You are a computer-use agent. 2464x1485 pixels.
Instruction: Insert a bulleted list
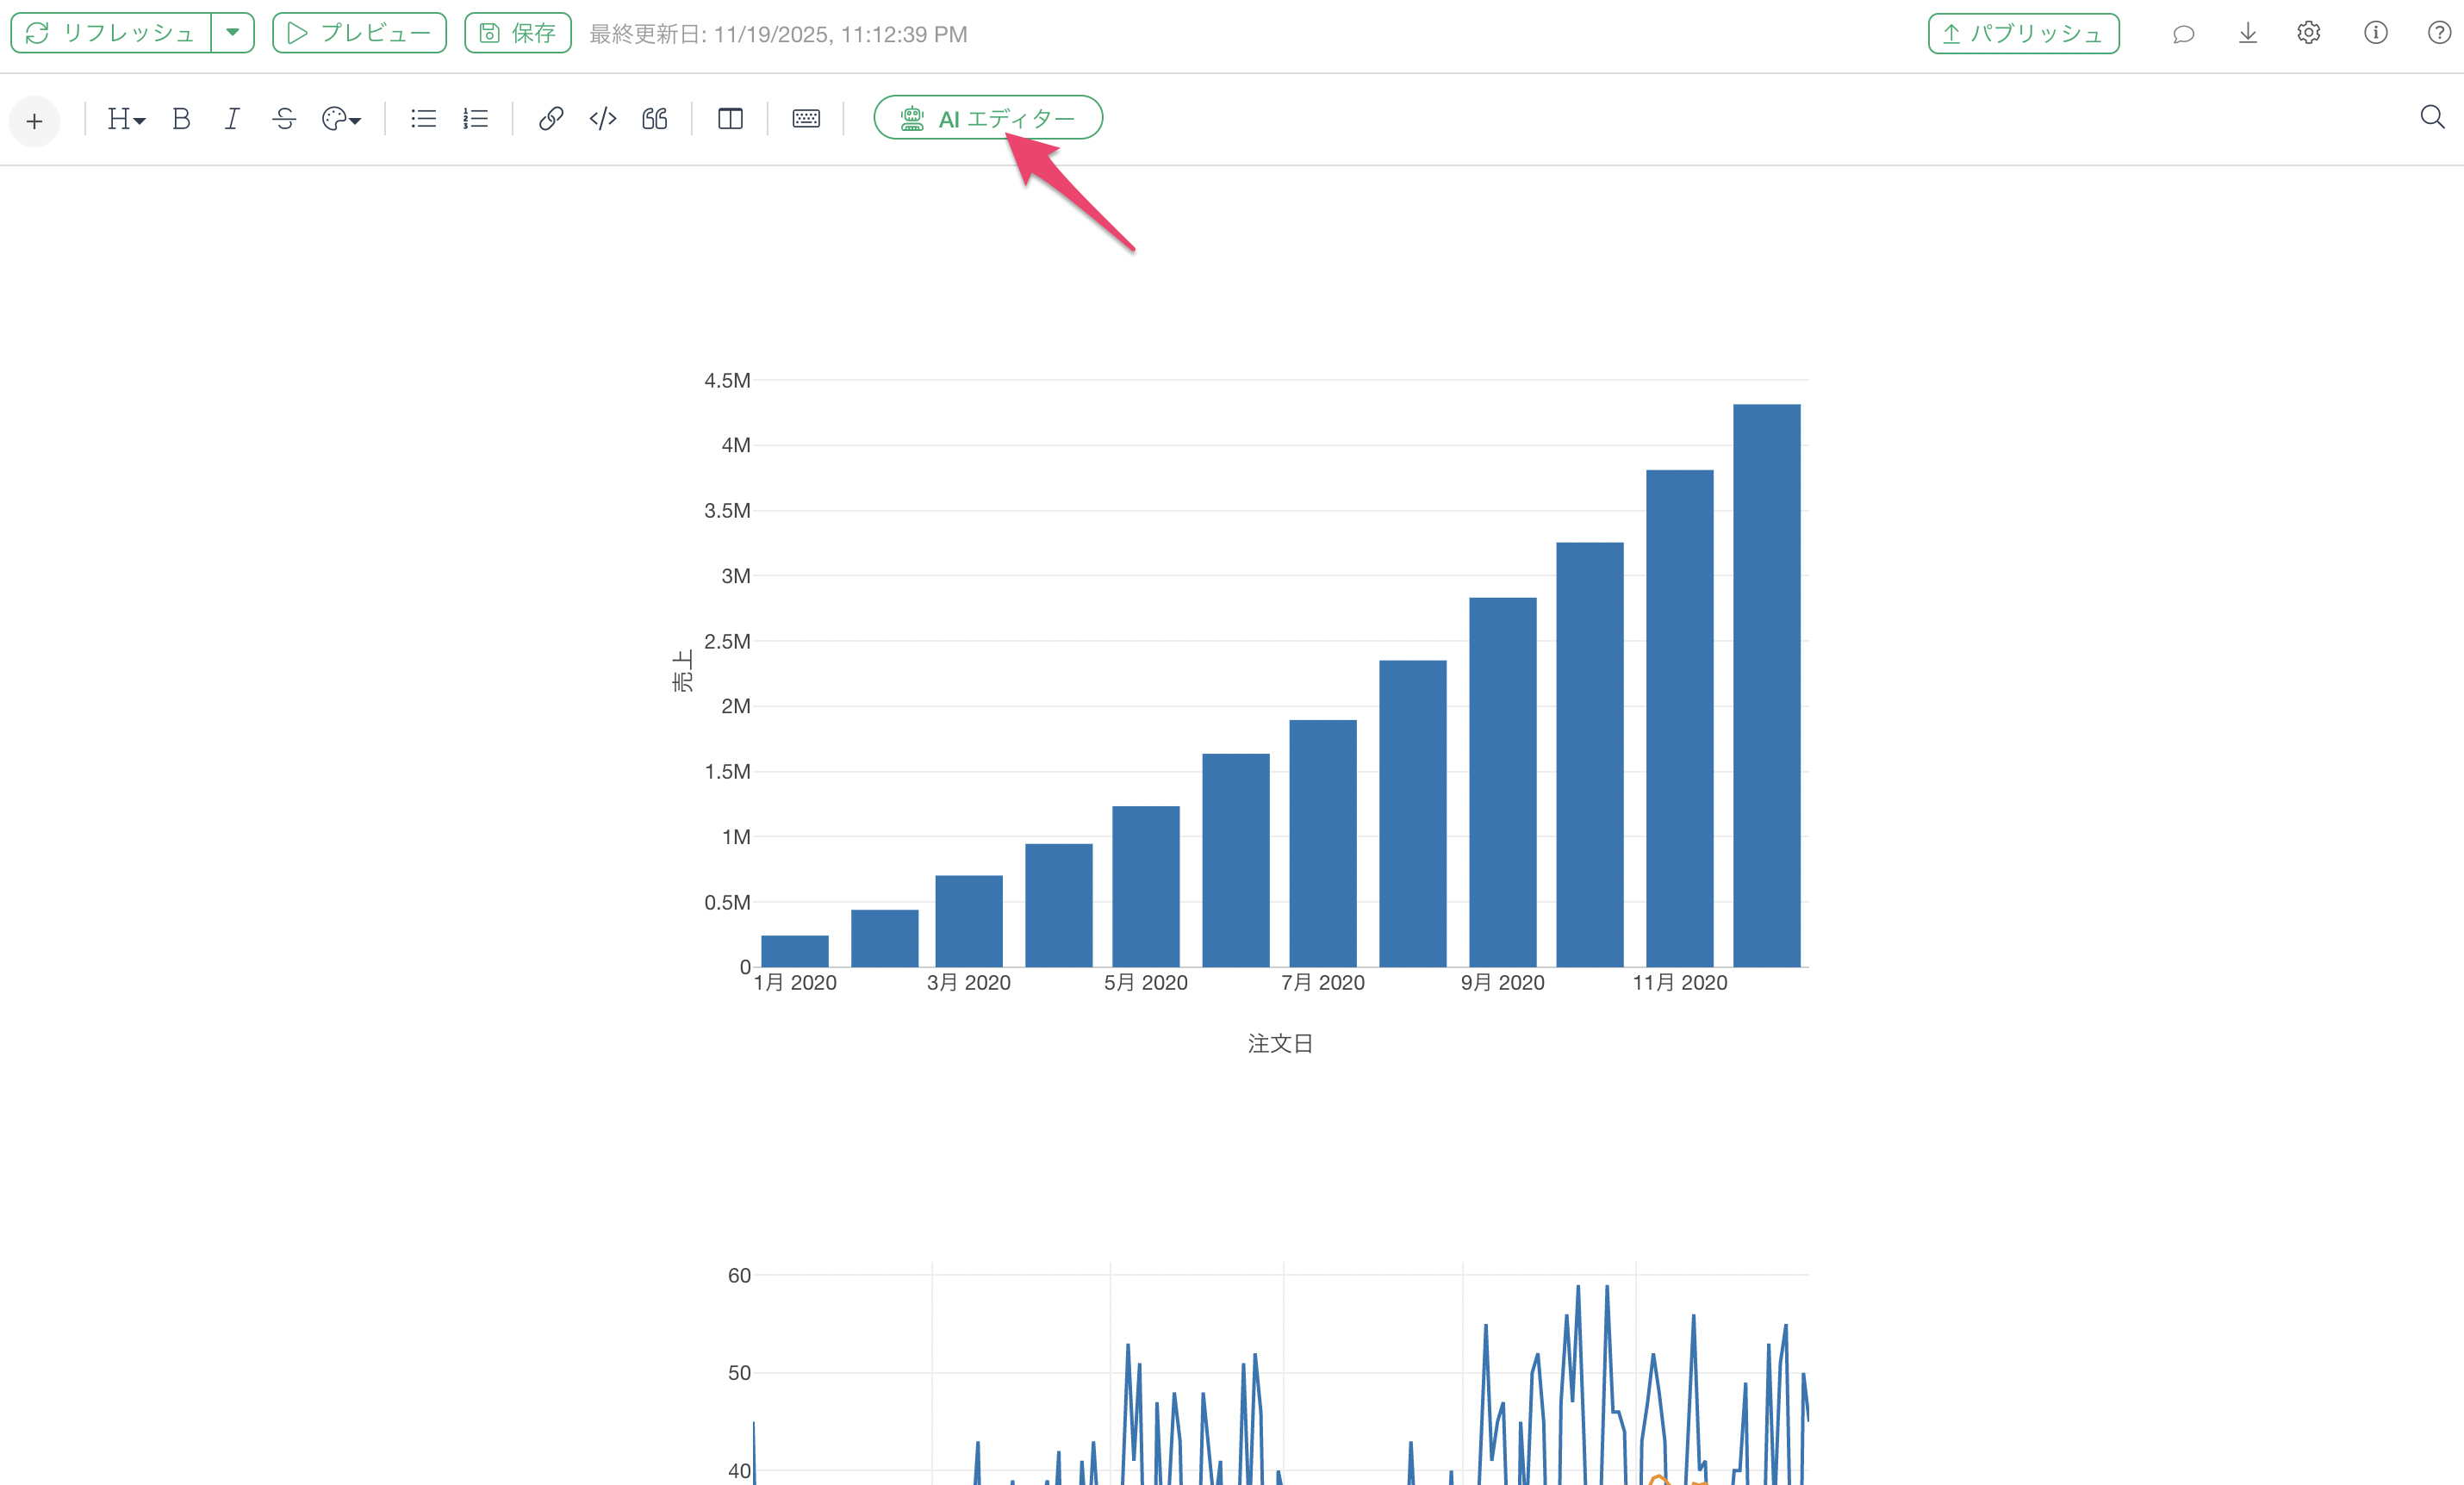423,119
